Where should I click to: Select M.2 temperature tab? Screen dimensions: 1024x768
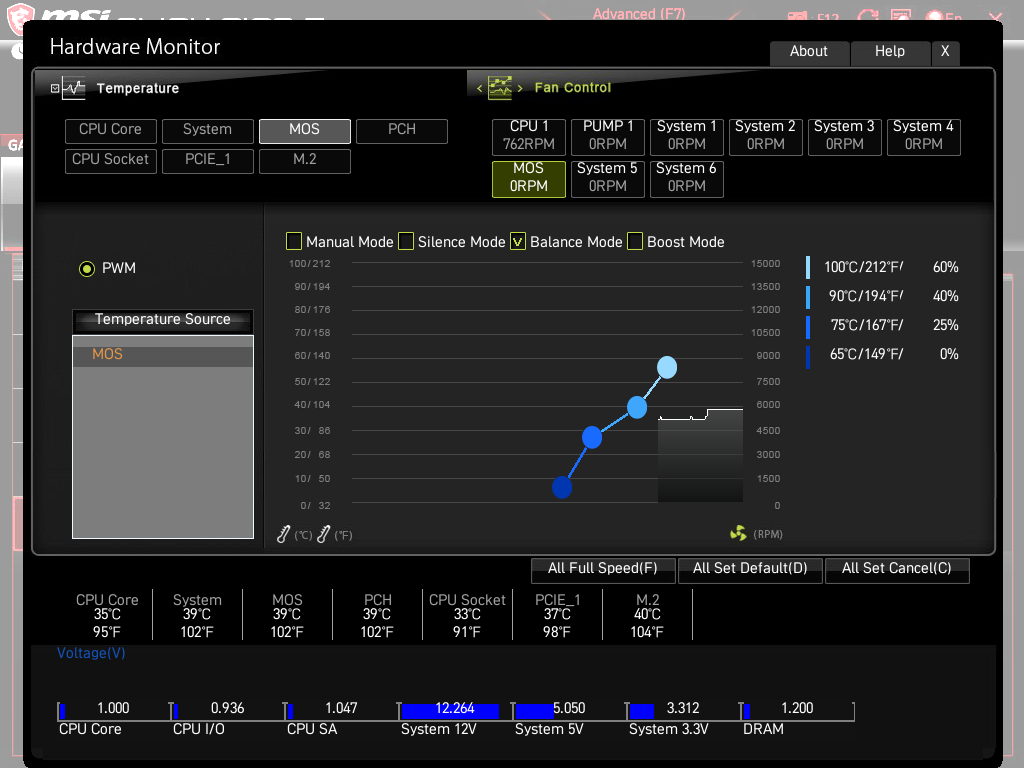coord(305,160)
